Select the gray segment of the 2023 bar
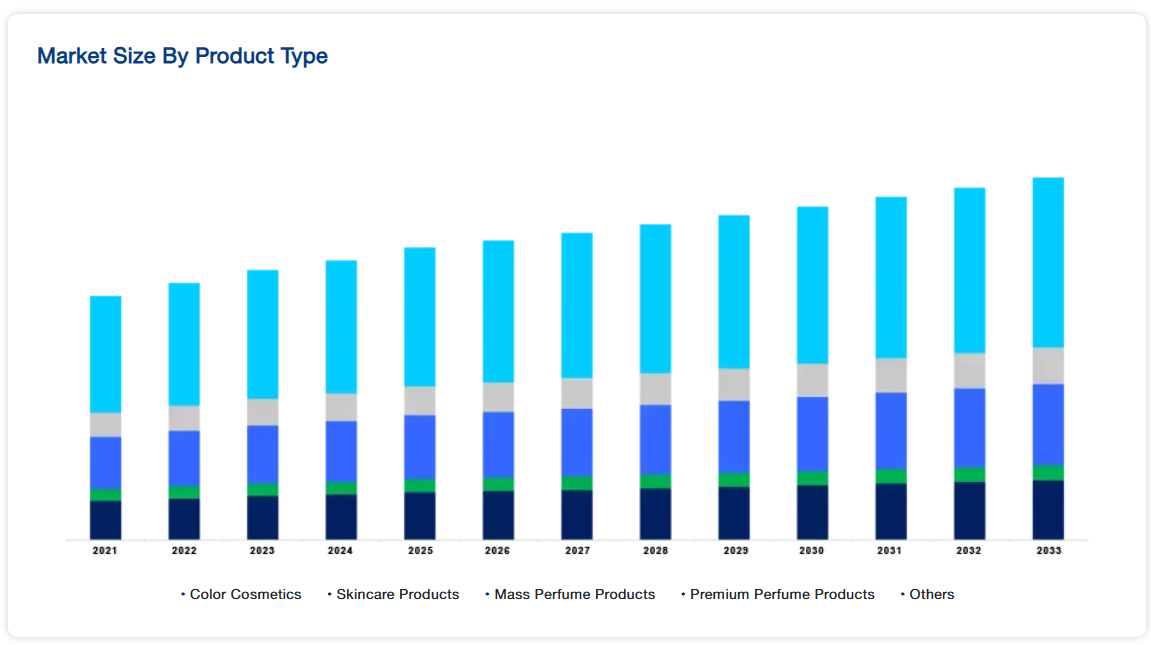Screen dimensions: 1151x645 [x=263, y=412]
